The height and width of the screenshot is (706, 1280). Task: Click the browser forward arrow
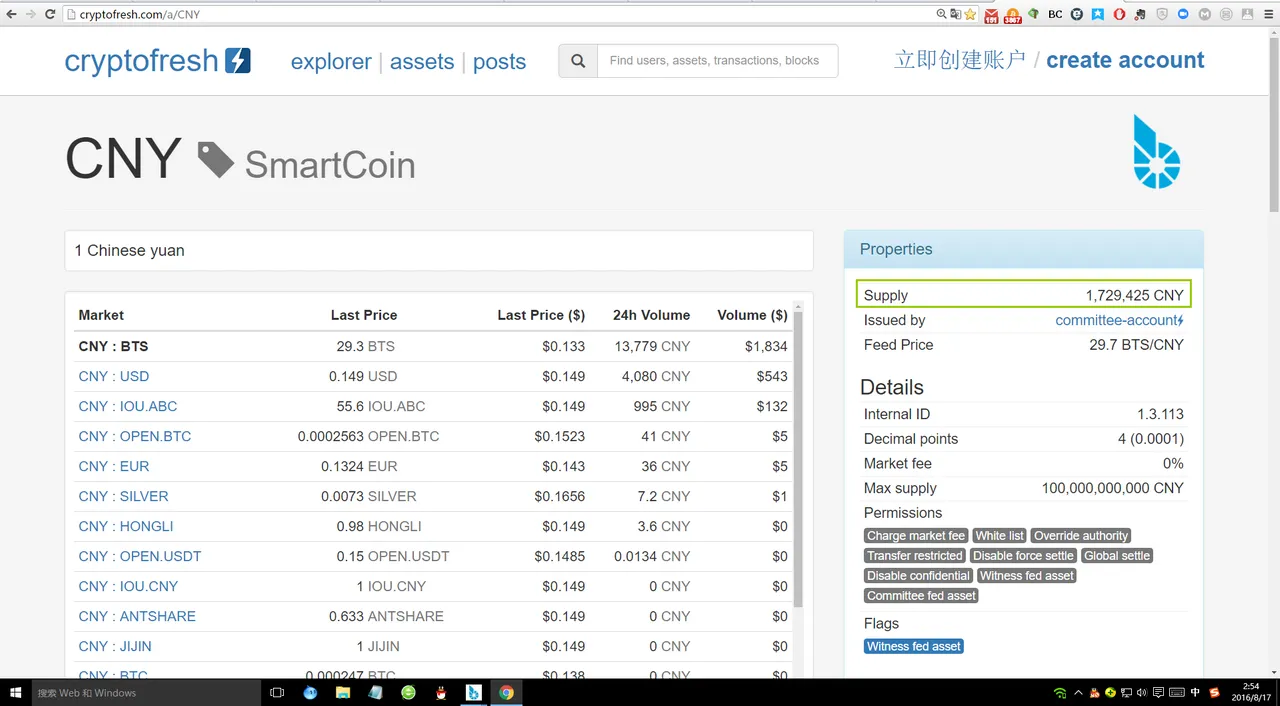(30, 14)
